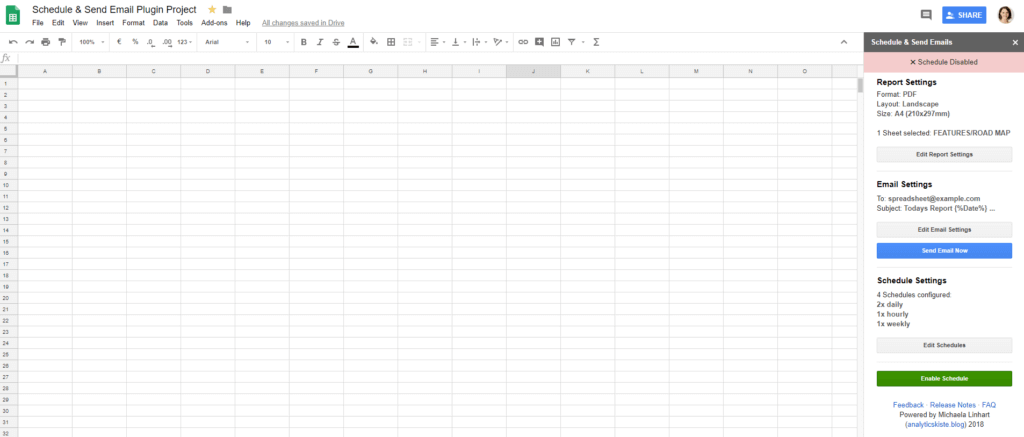Click Edit Report Settings button

944,155
